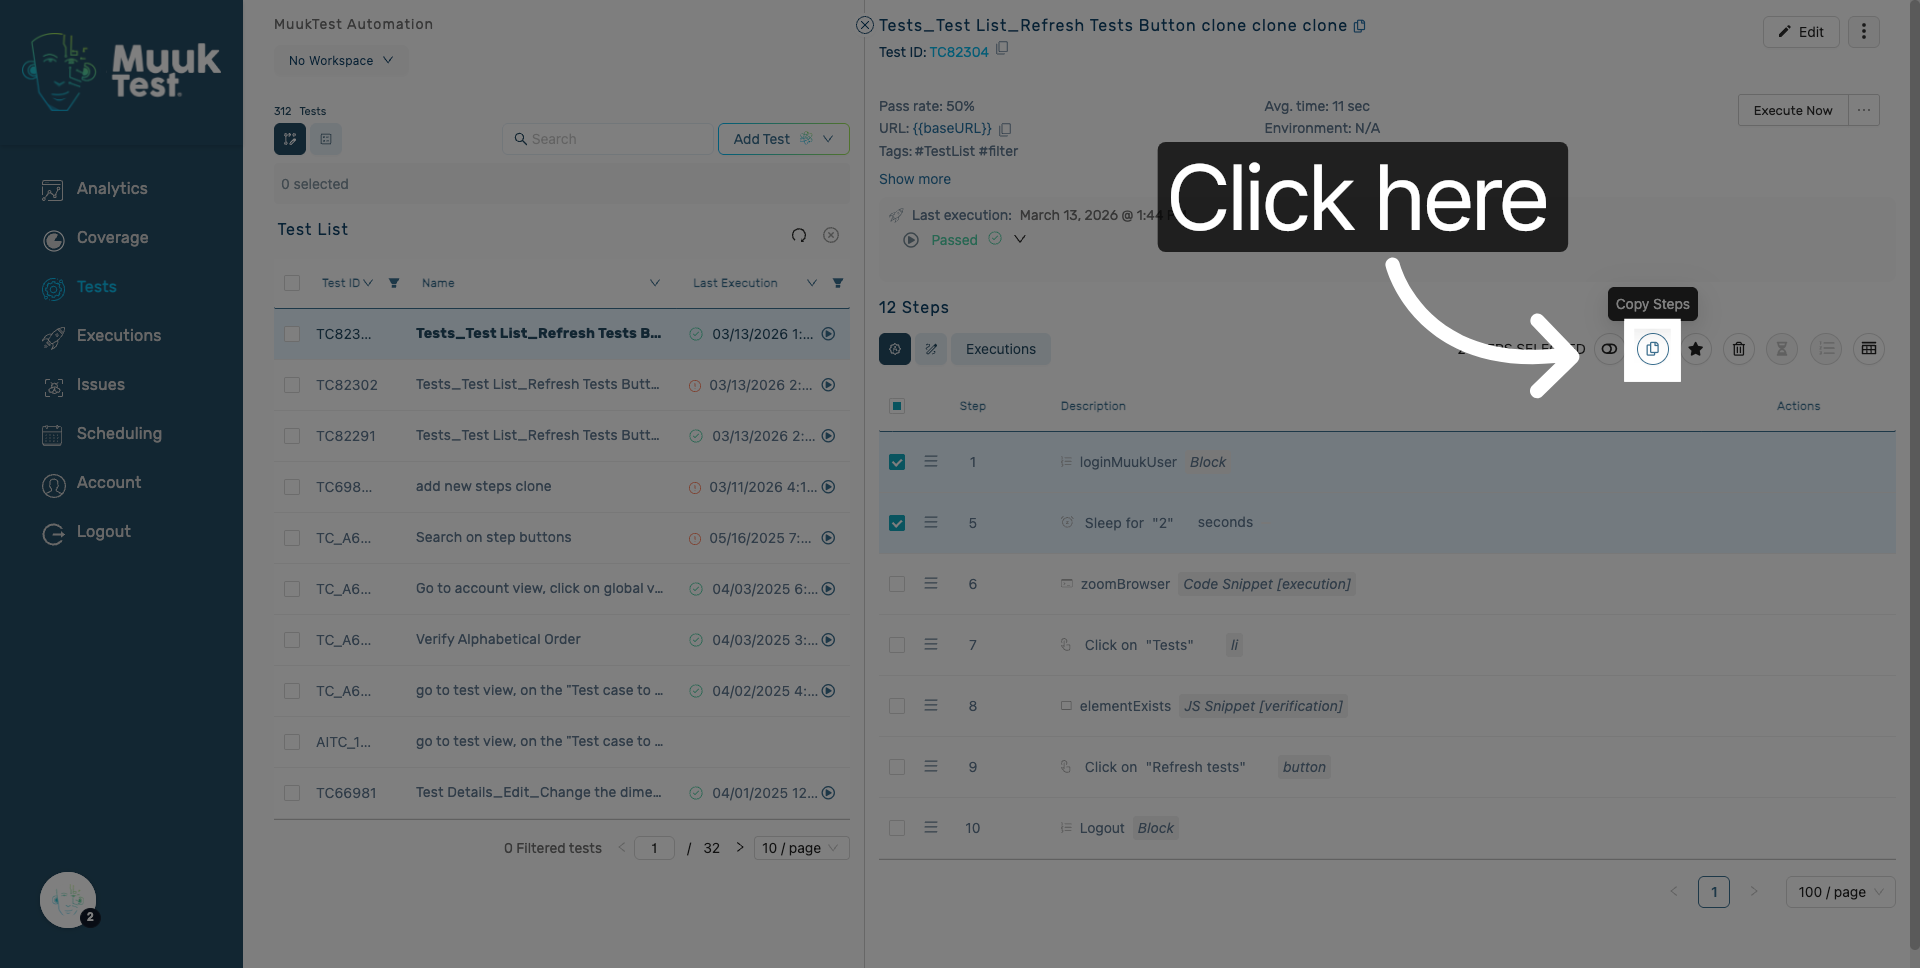The width and height of the screenshot is (1920, 968).
Task: Select all tests header checkbox
Action: pyautogui.click(x=292, y=283)
